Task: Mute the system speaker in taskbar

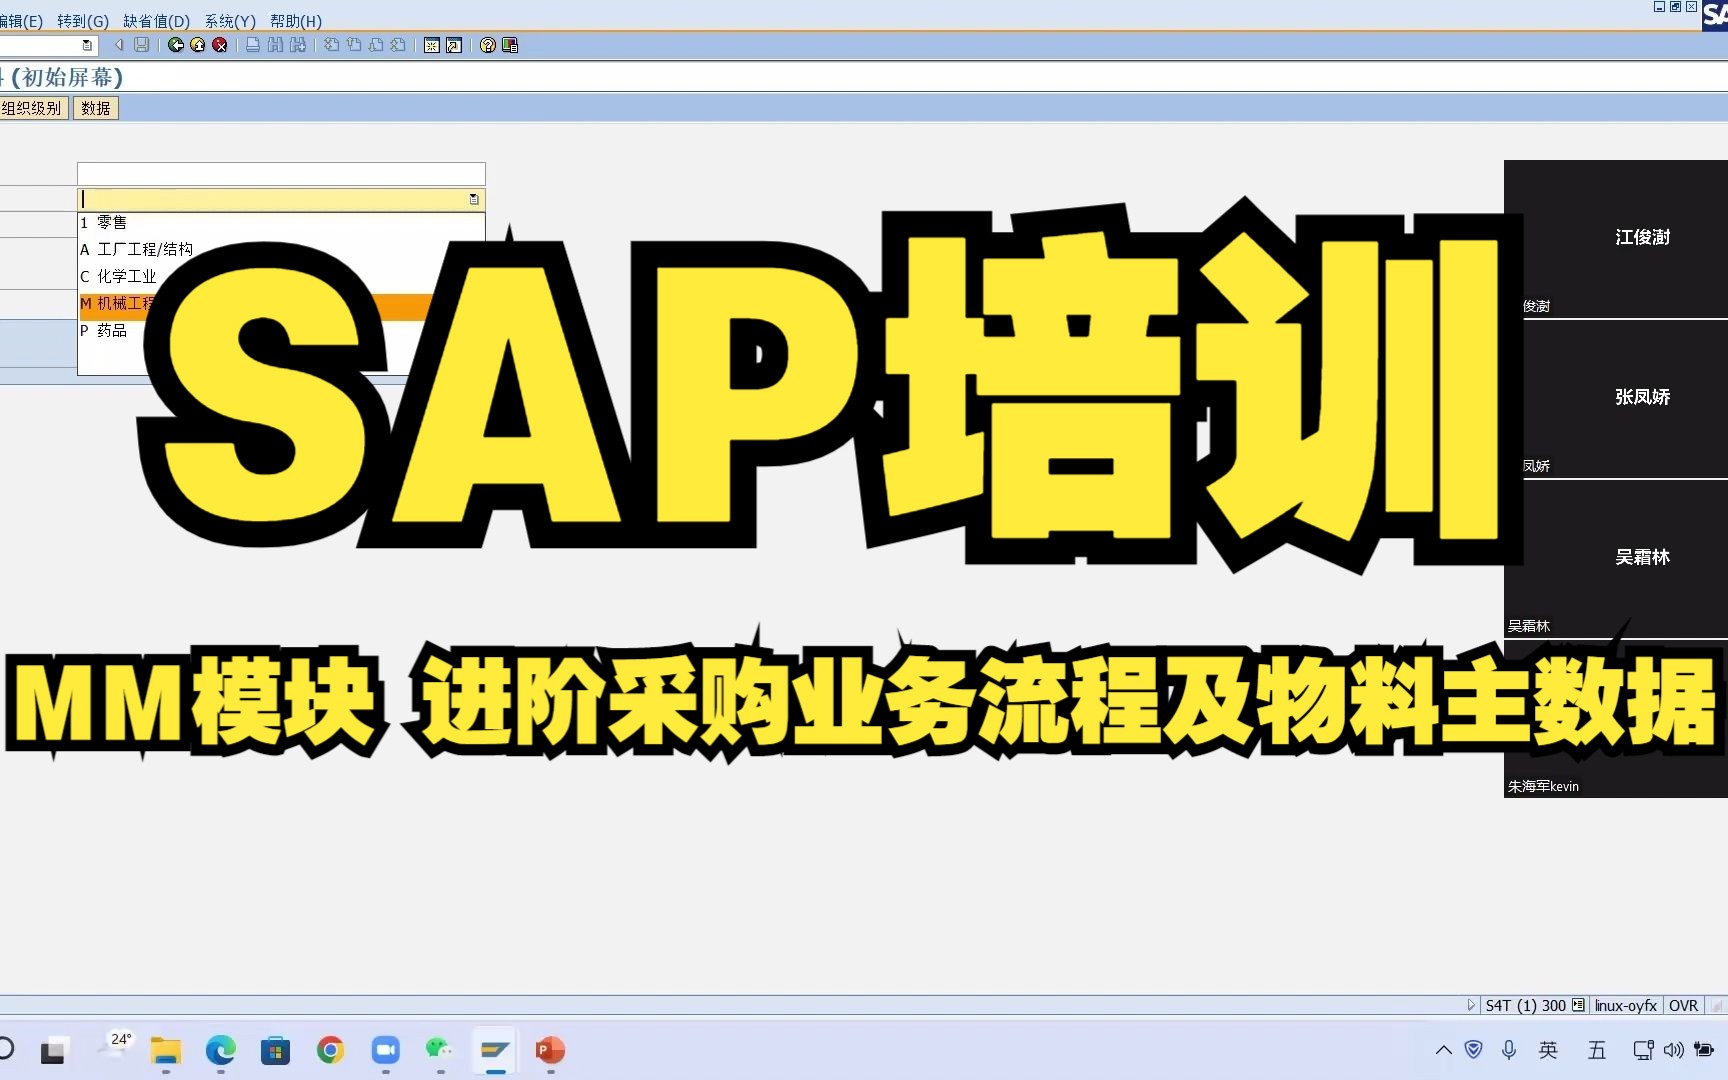Action: pyautogui.click(x=1674, y=1050)
